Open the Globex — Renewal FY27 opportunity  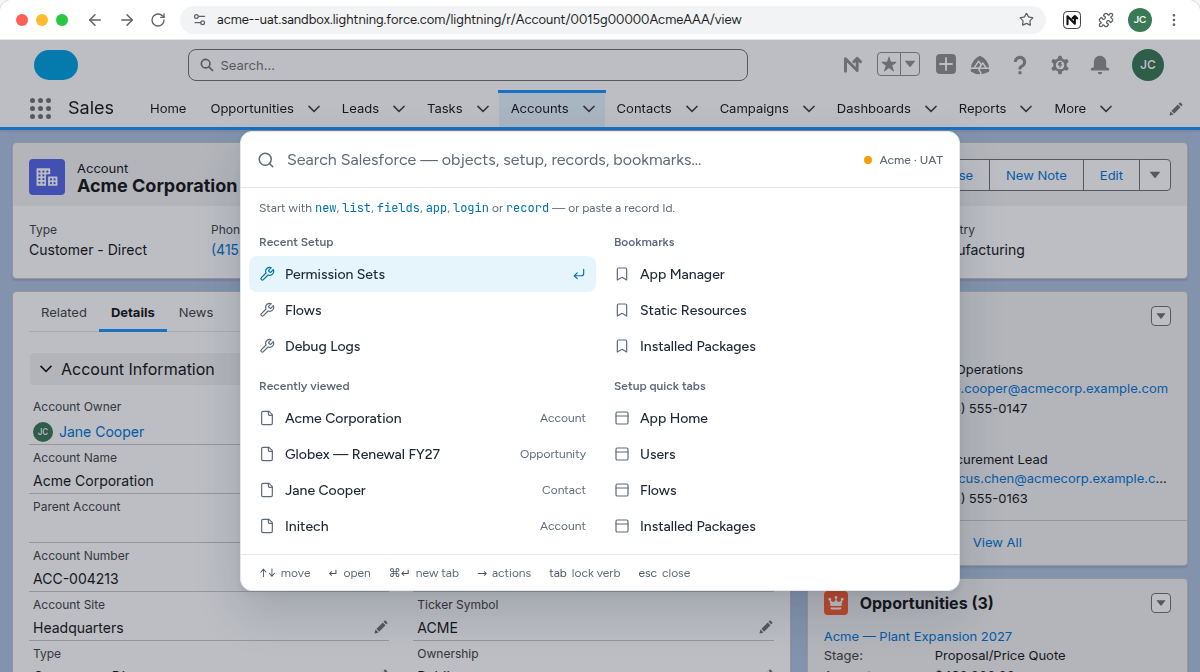click(422, 454)
